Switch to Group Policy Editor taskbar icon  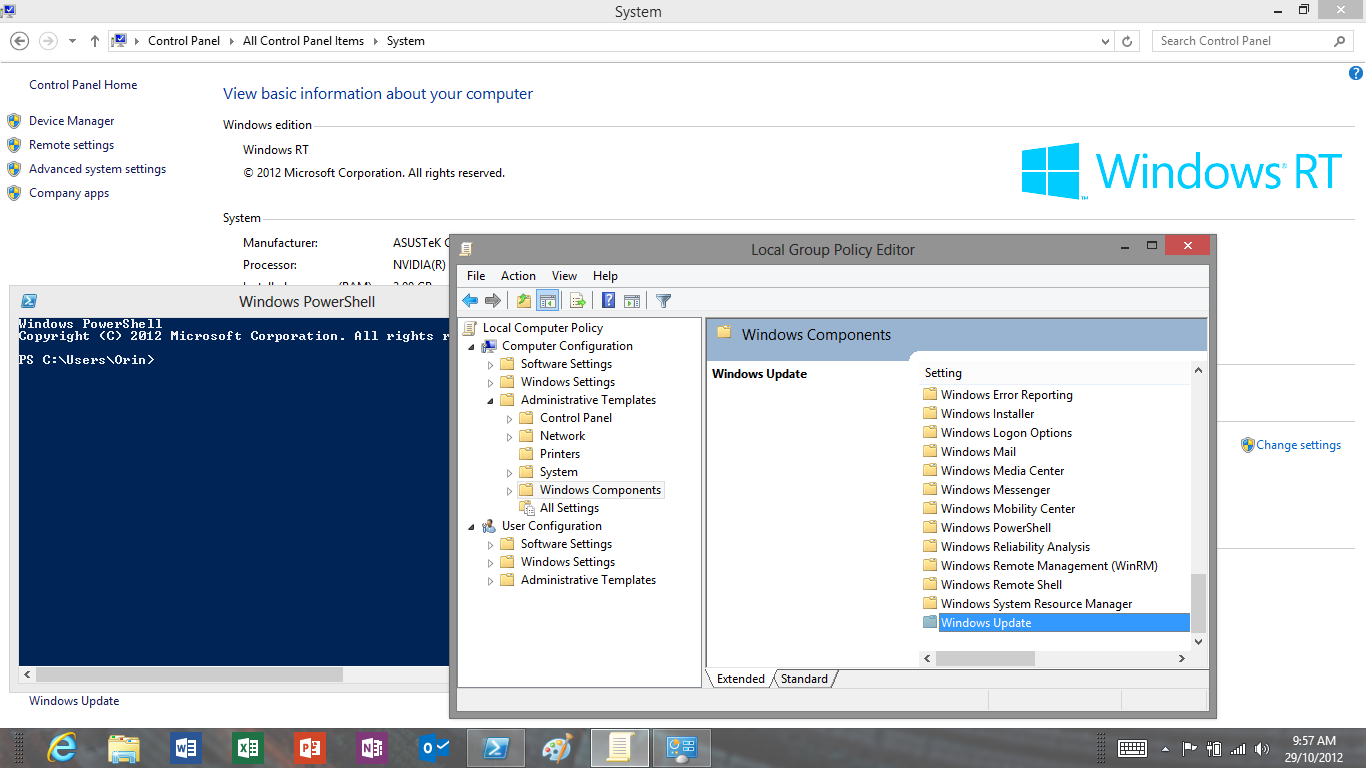[x=620, y=748]
